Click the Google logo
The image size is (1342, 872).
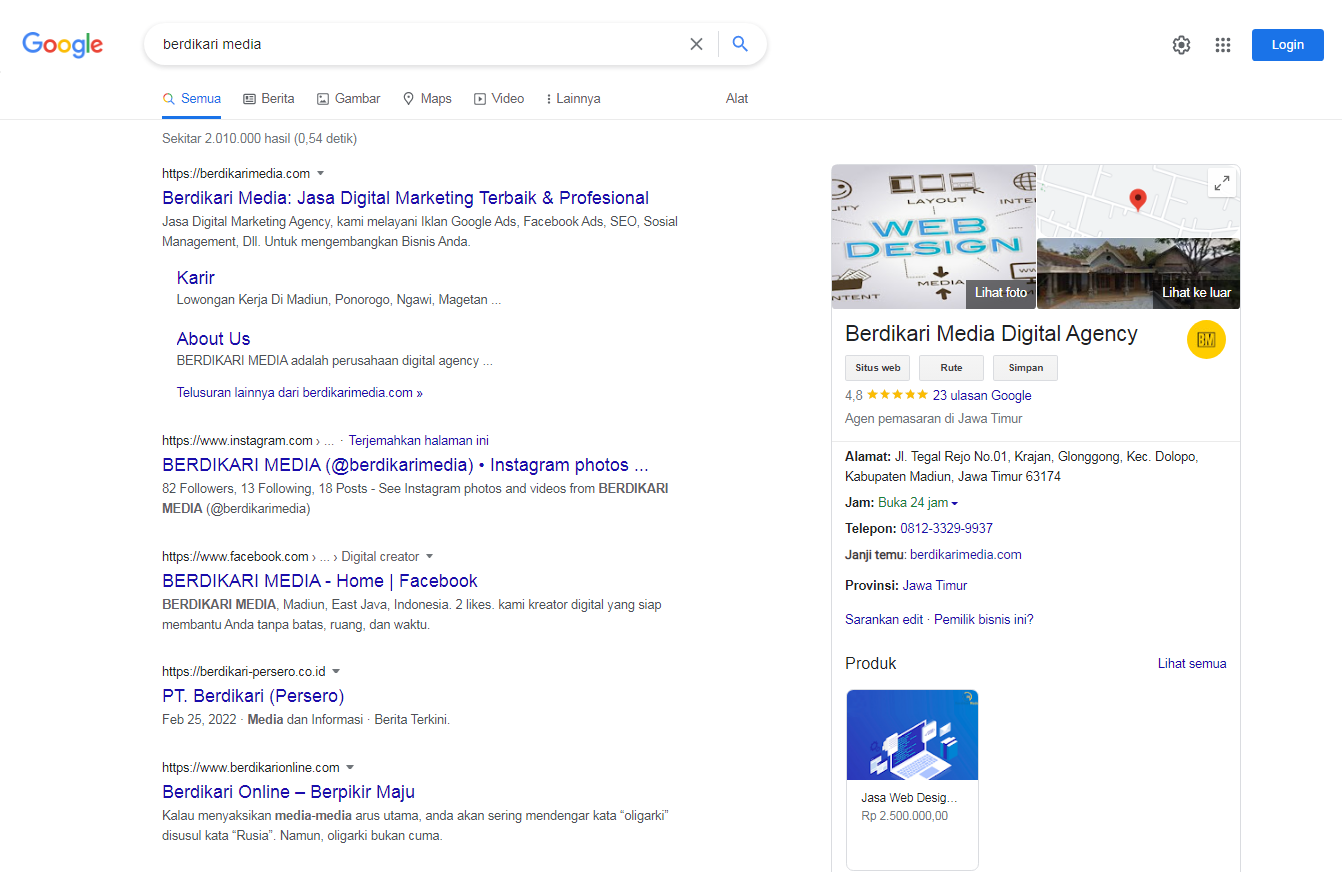click(63, 44)
